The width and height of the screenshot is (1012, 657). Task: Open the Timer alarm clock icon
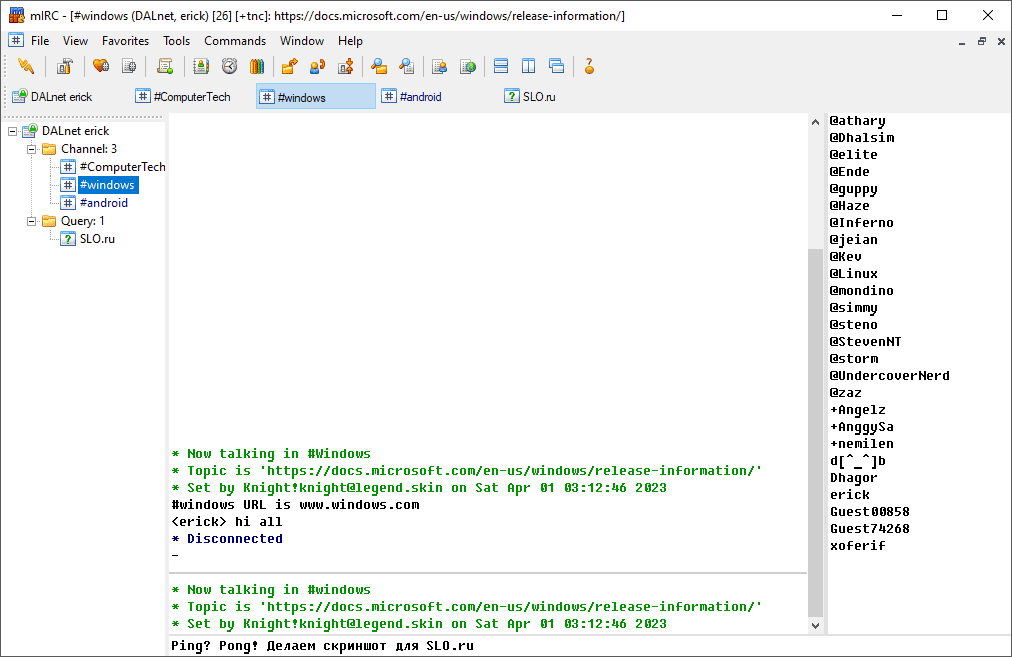pos(229,66)
